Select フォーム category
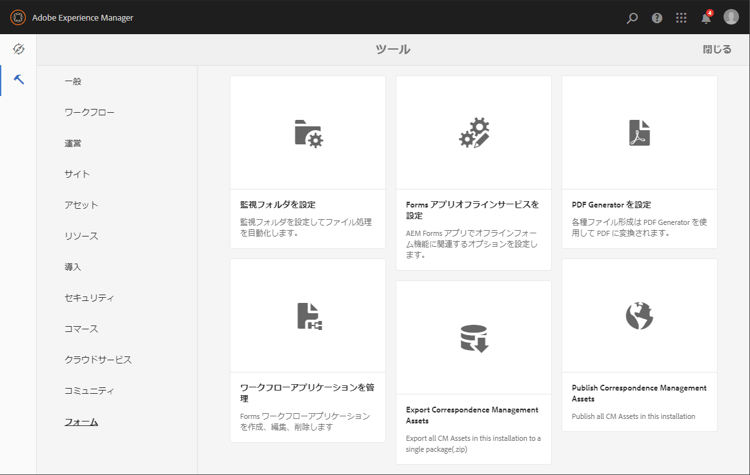Viewport: 750px width, 475px height. pyautogui.click(x=81, y=421)
